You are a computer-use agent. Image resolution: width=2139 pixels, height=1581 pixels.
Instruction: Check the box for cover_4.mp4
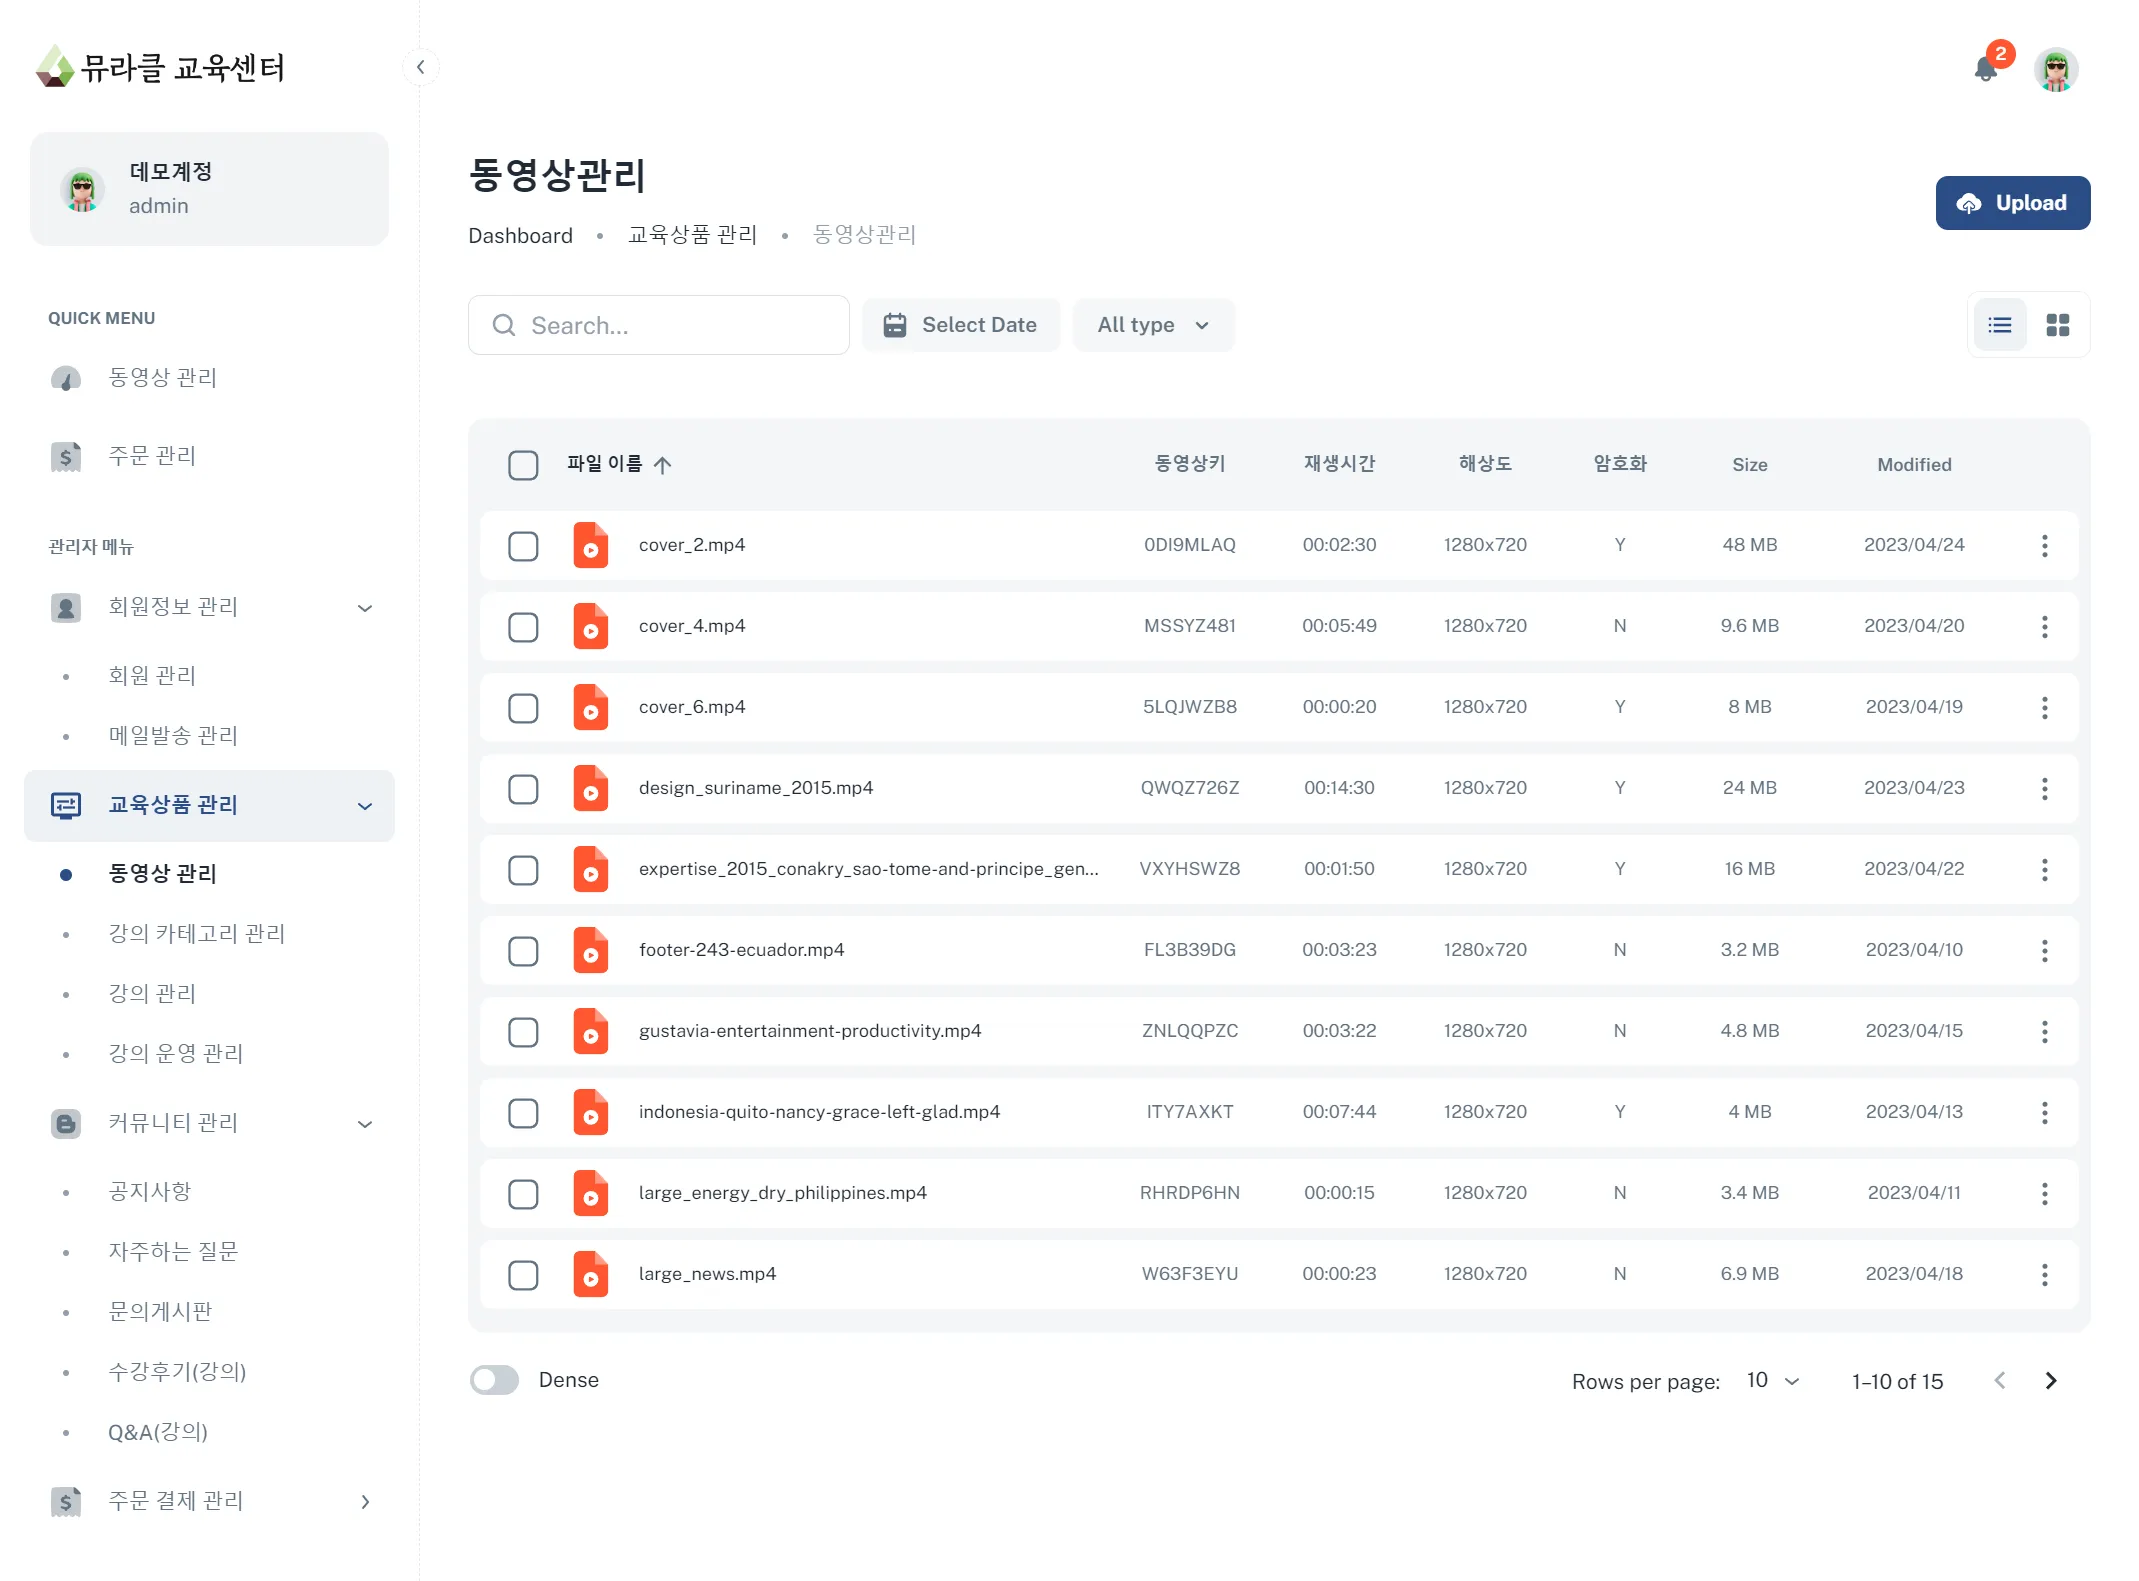click(x=523, y=627)
